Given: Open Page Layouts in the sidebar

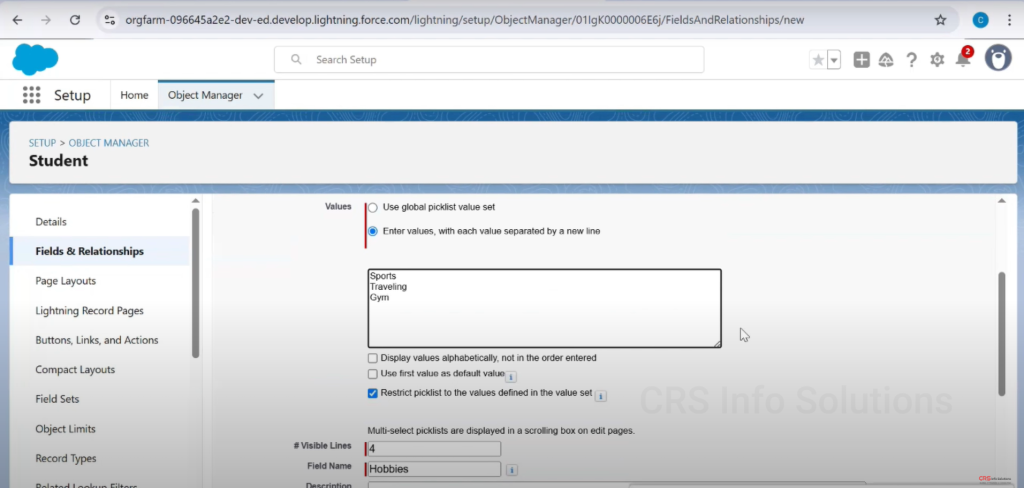Looking at the screenshot, I should point(66,281).
